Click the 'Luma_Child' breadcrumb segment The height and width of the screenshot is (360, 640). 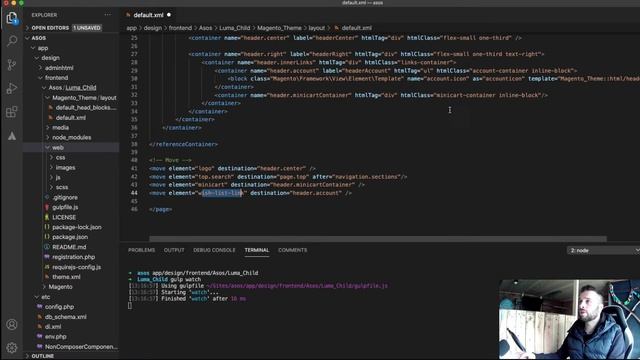click(234, 28)
